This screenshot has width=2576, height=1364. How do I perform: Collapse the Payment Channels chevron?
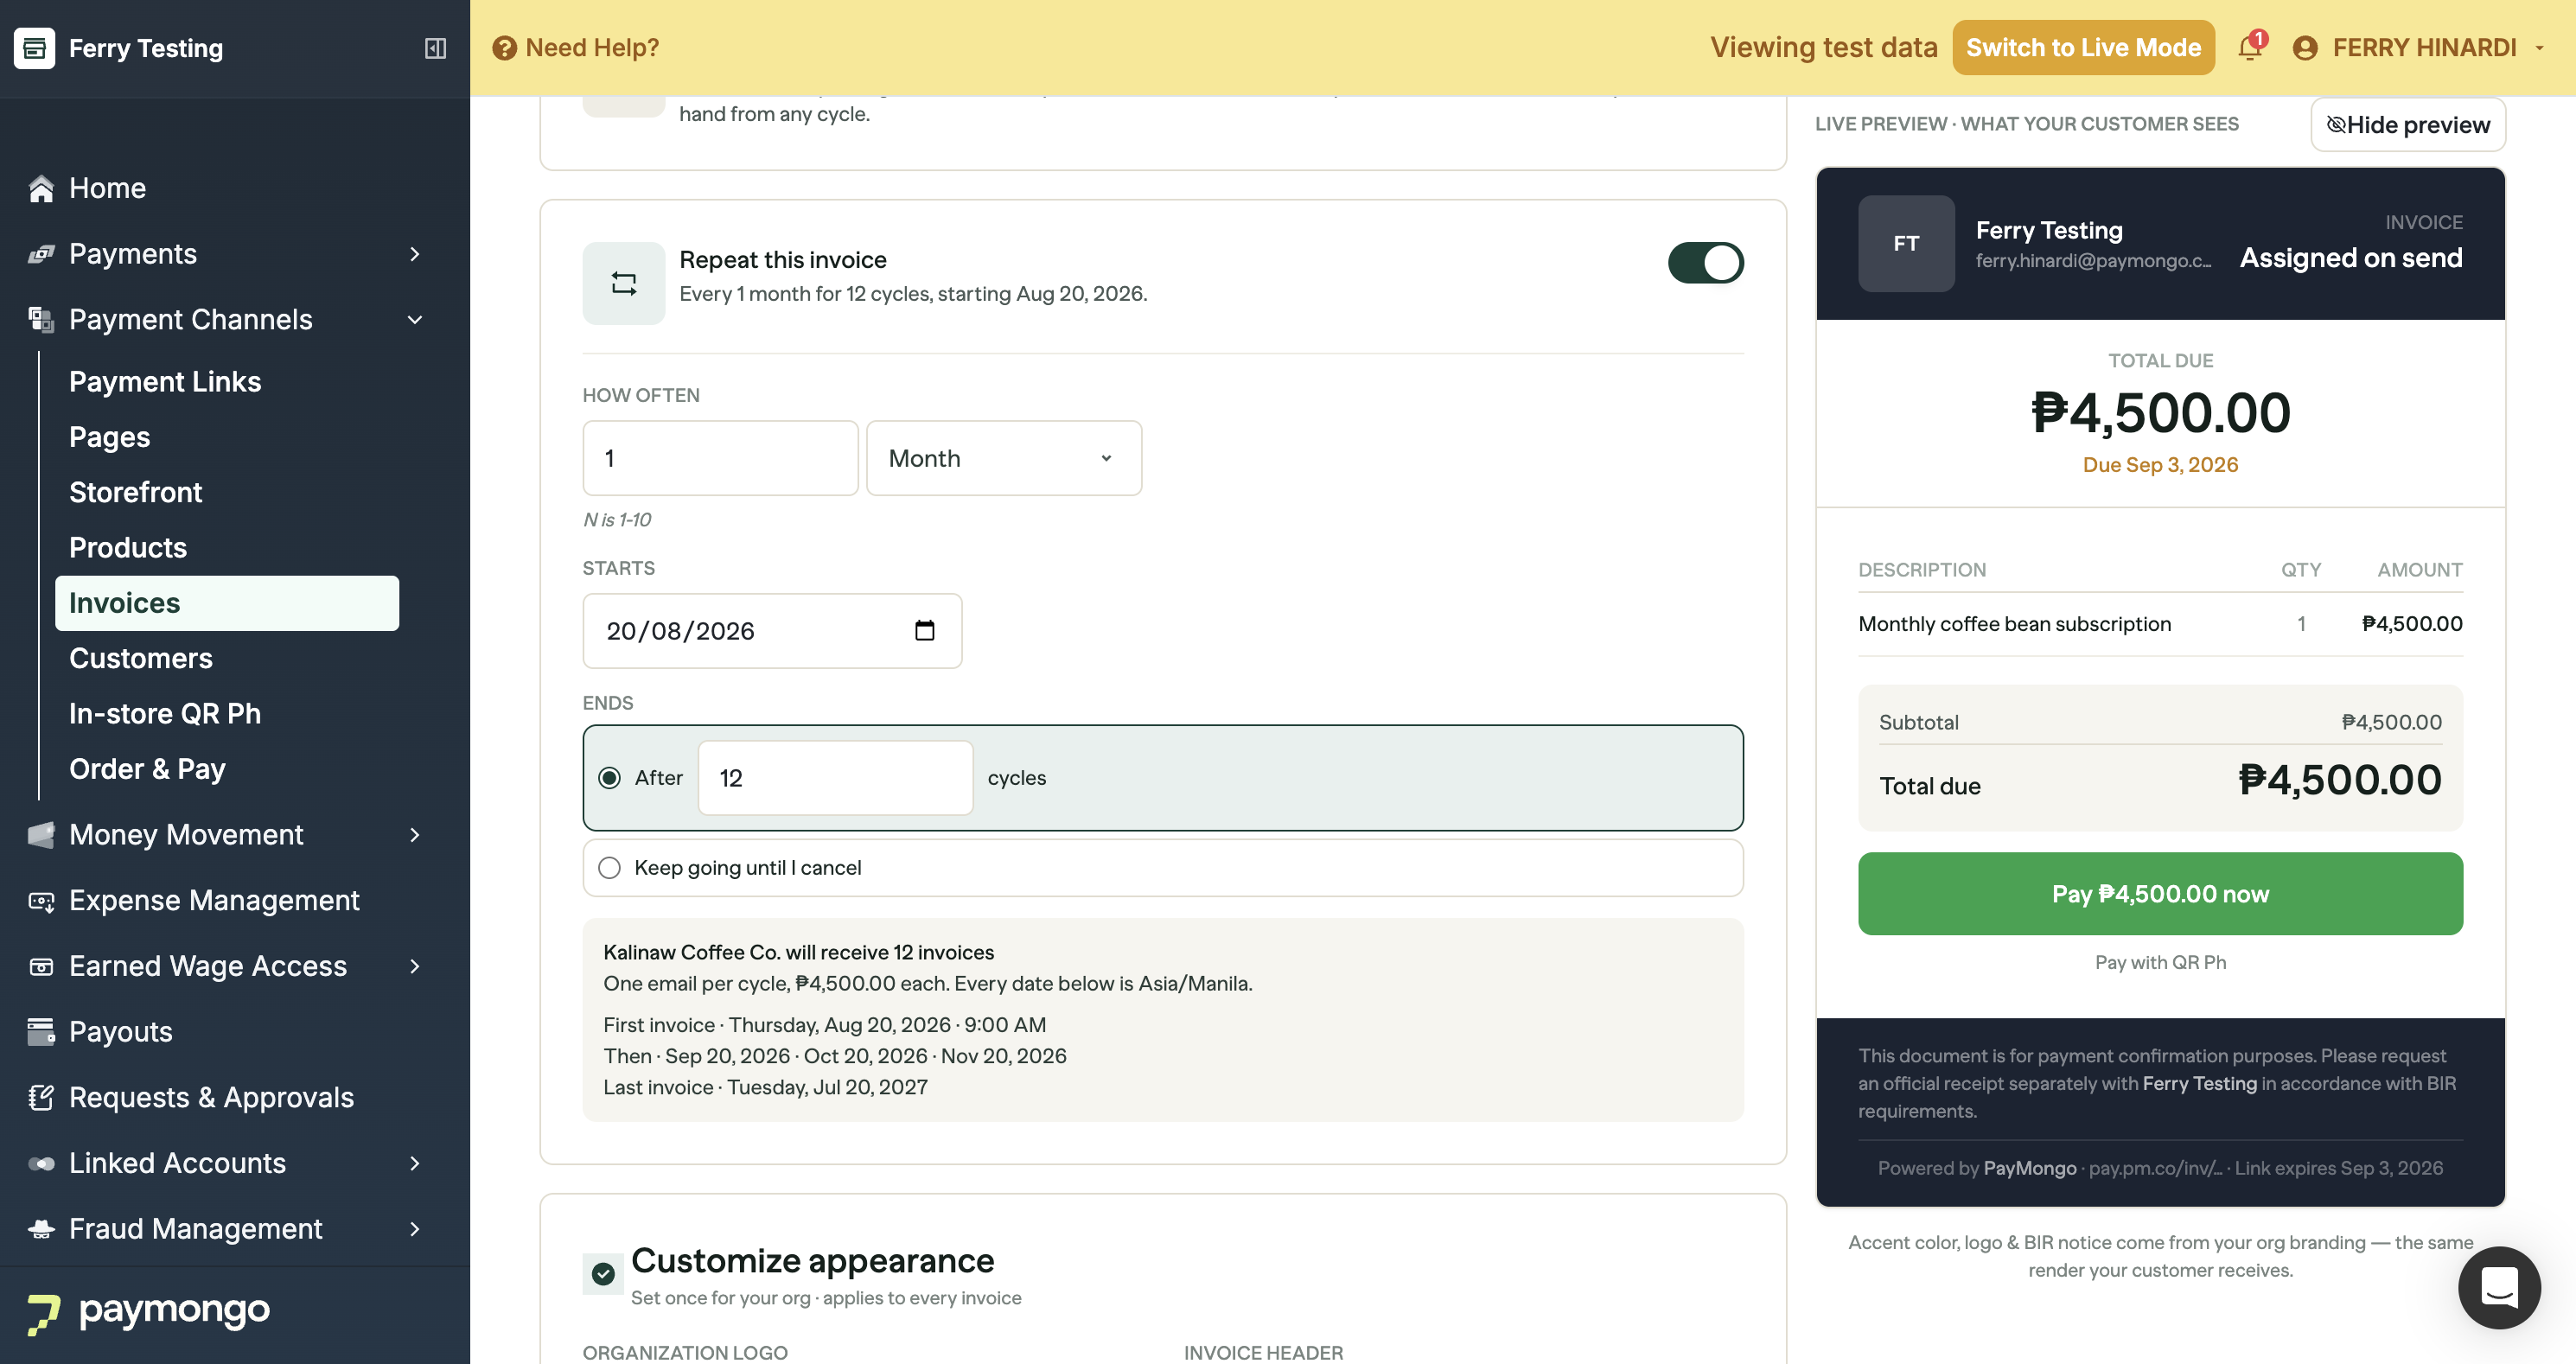point(415,320)
